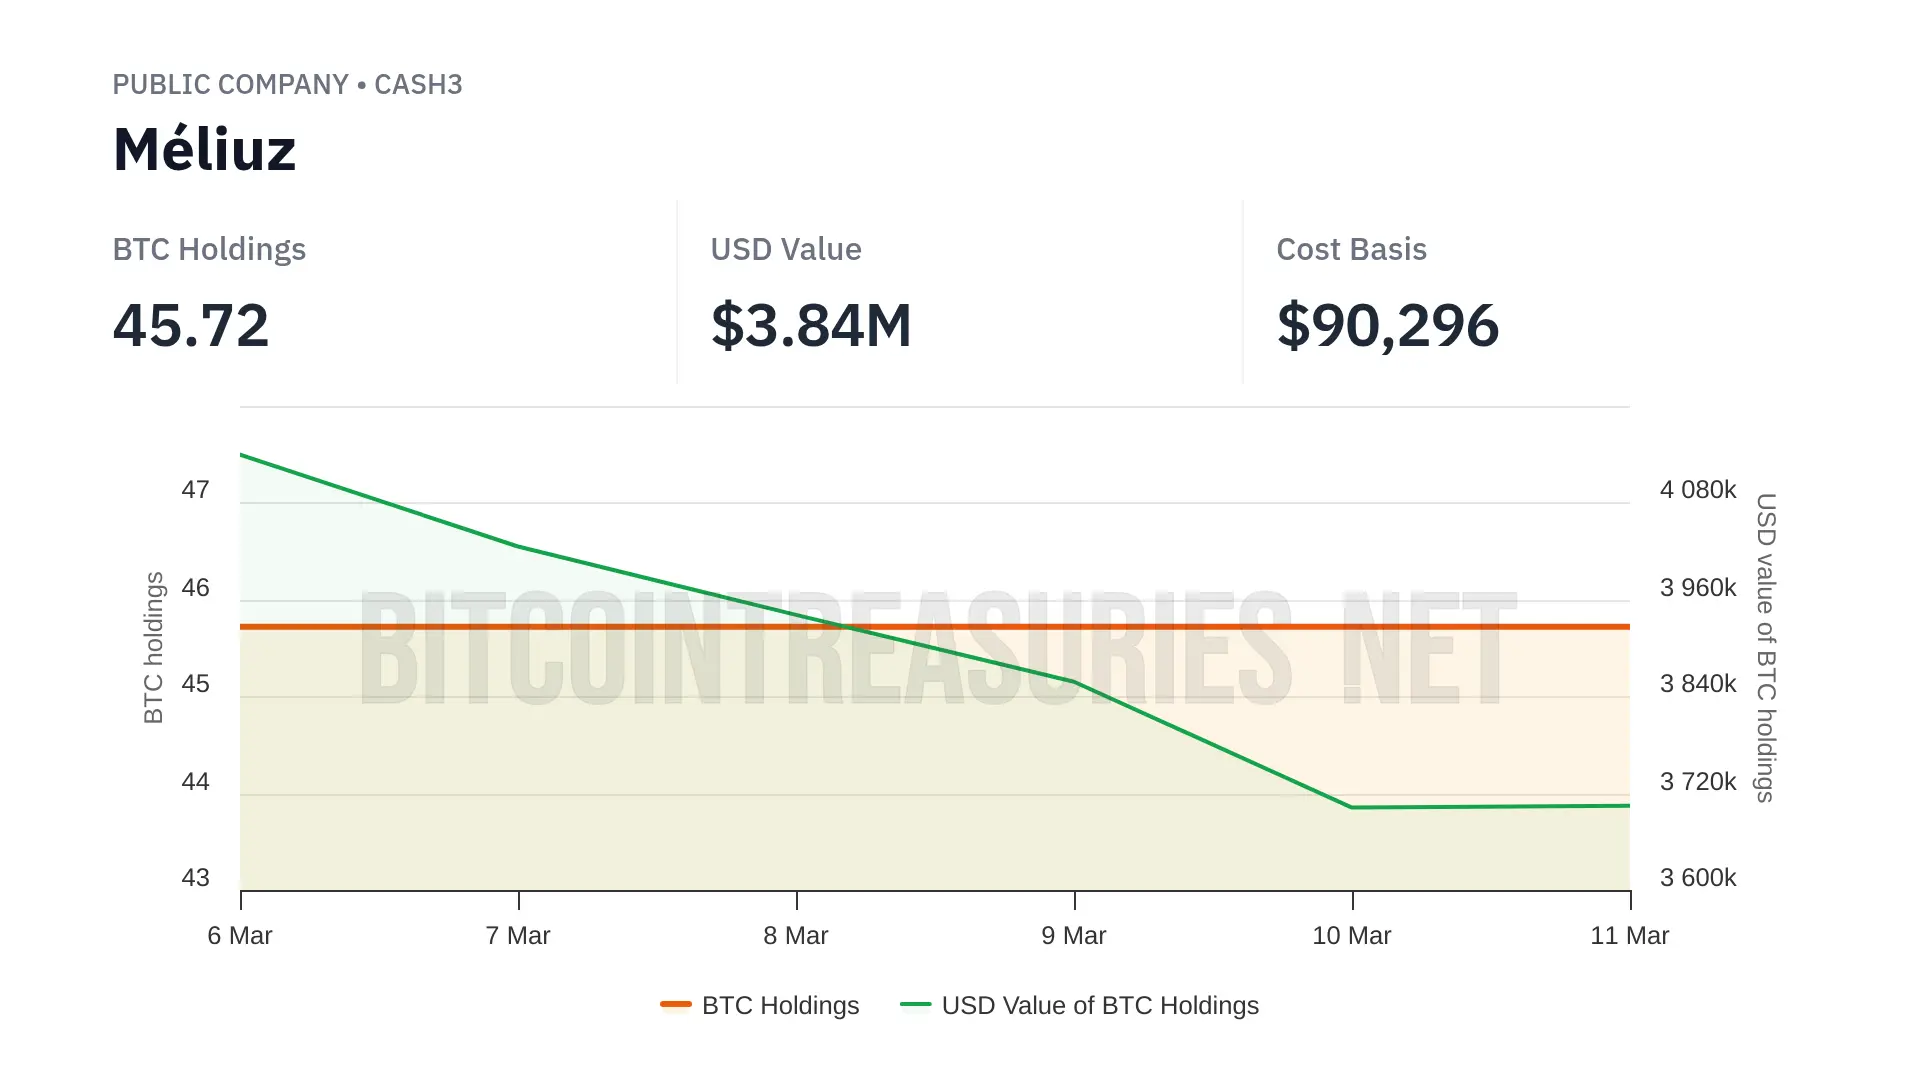1920x1080 pixels.
Task: Click the 8 Mar x-axis label
Action: [x=796, y=936]
